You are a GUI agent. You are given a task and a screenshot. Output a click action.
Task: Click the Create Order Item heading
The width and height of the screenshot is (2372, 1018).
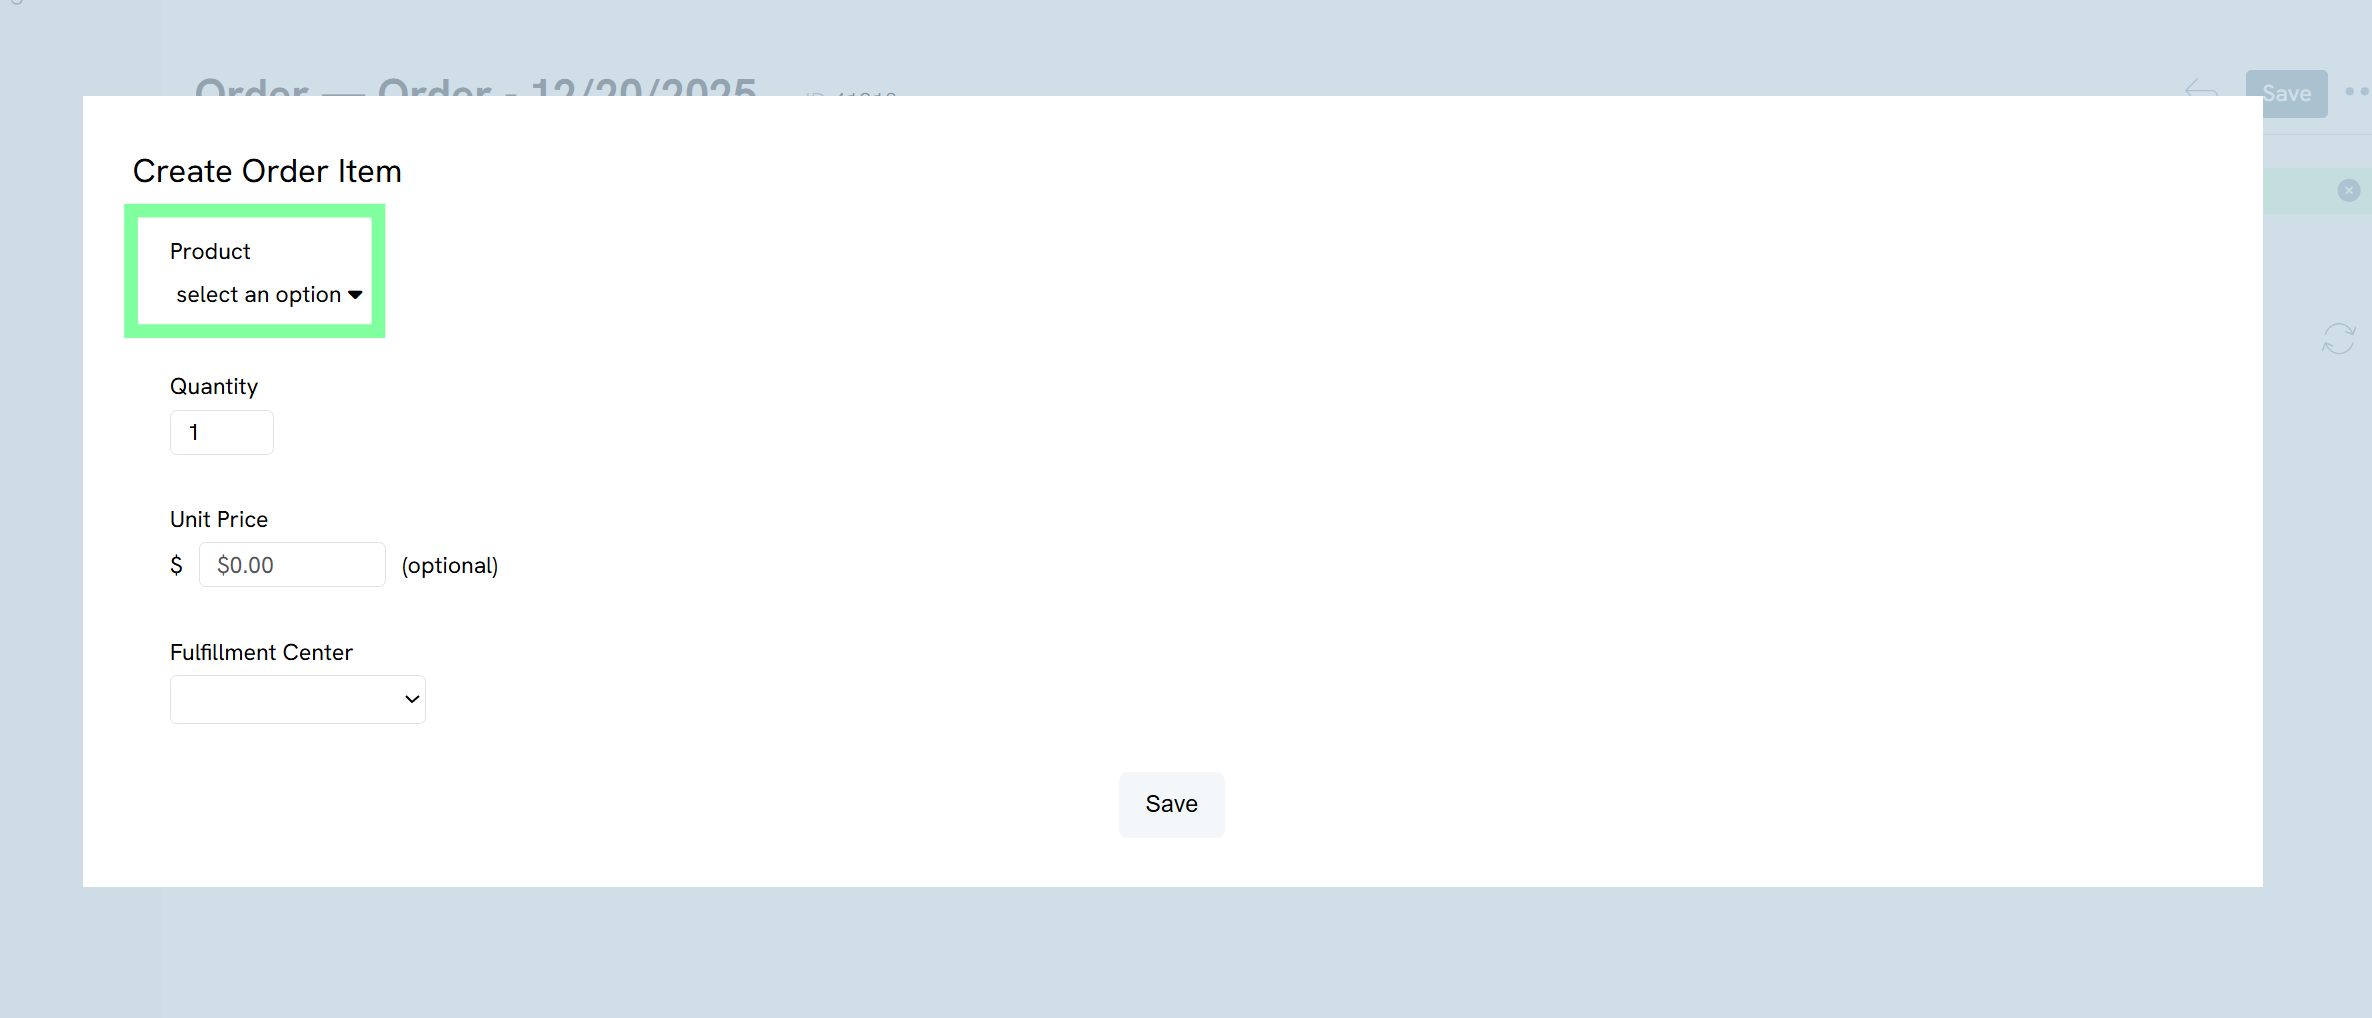click(267, 171)
